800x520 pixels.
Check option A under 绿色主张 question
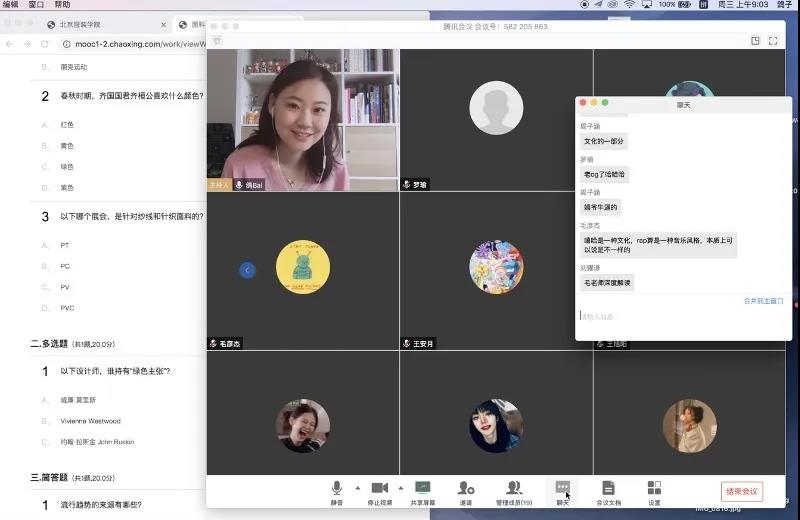(78, 400)
